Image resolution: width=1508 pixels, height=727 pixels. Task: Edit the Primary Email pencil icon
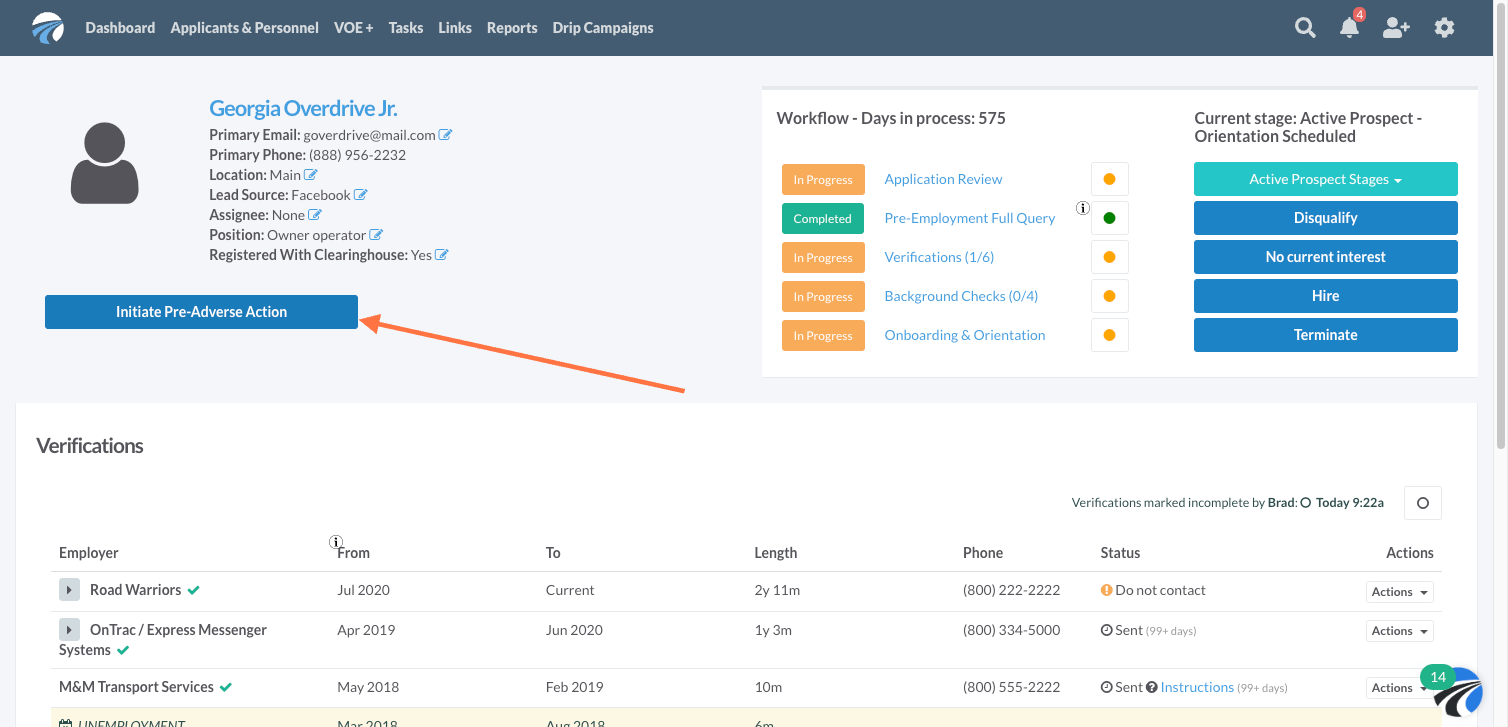446,135
